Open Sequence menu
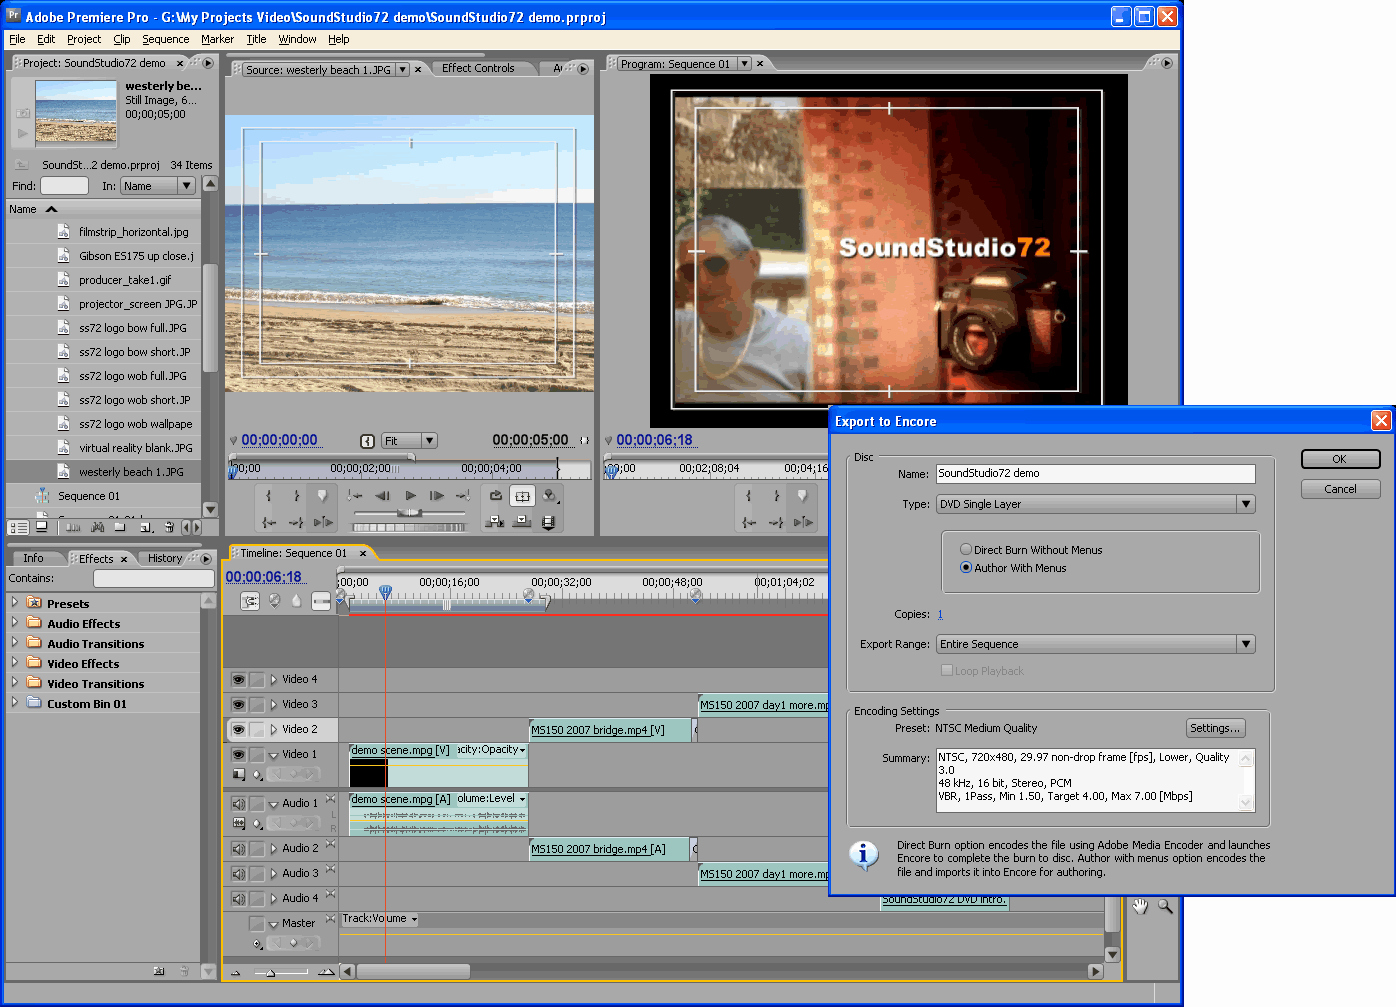The width and height of the screenshot is (1396, 1007). click(165, 39)
